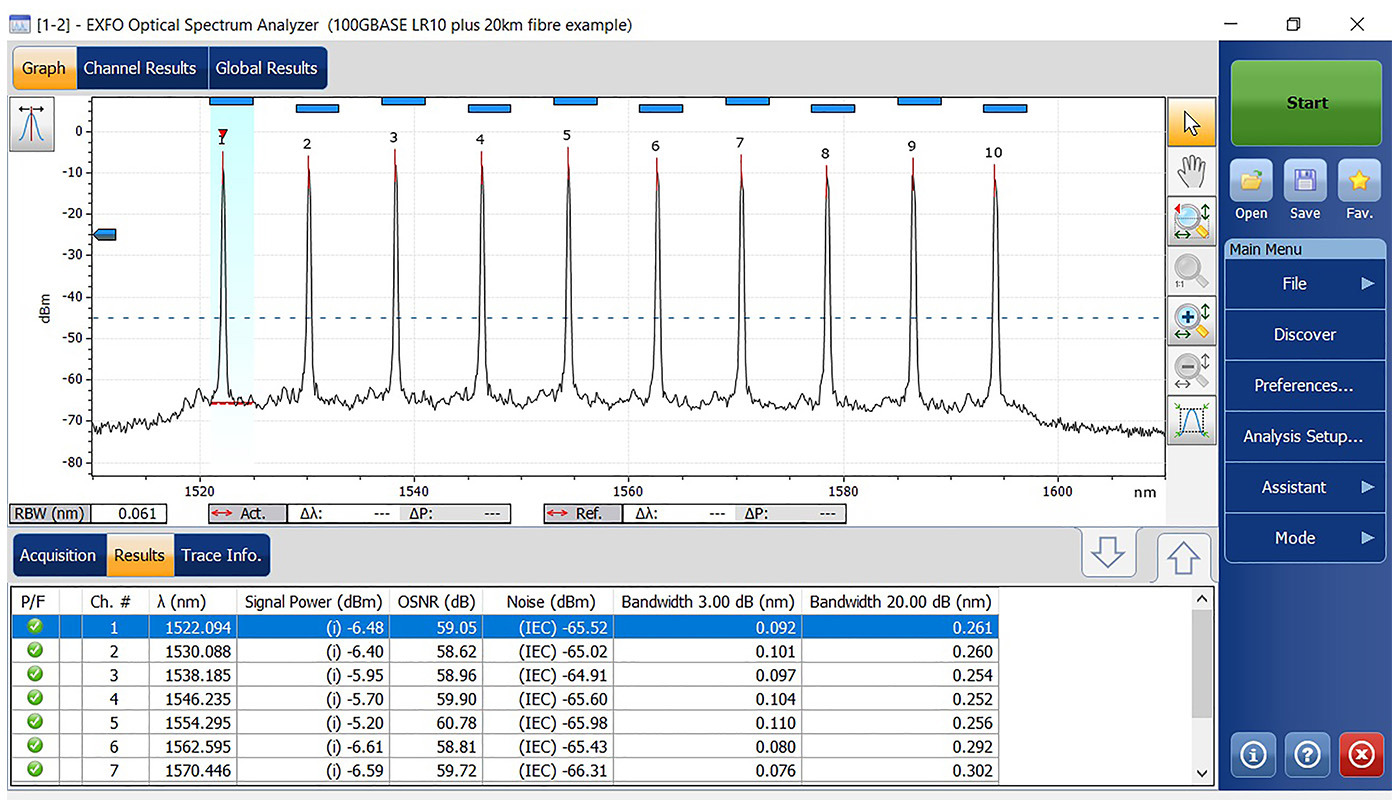The height and width of the screenshot is (800, 1400).
Task: Reset spectrum view to 1:1 zoom
Action: (x=1191, y=270)
